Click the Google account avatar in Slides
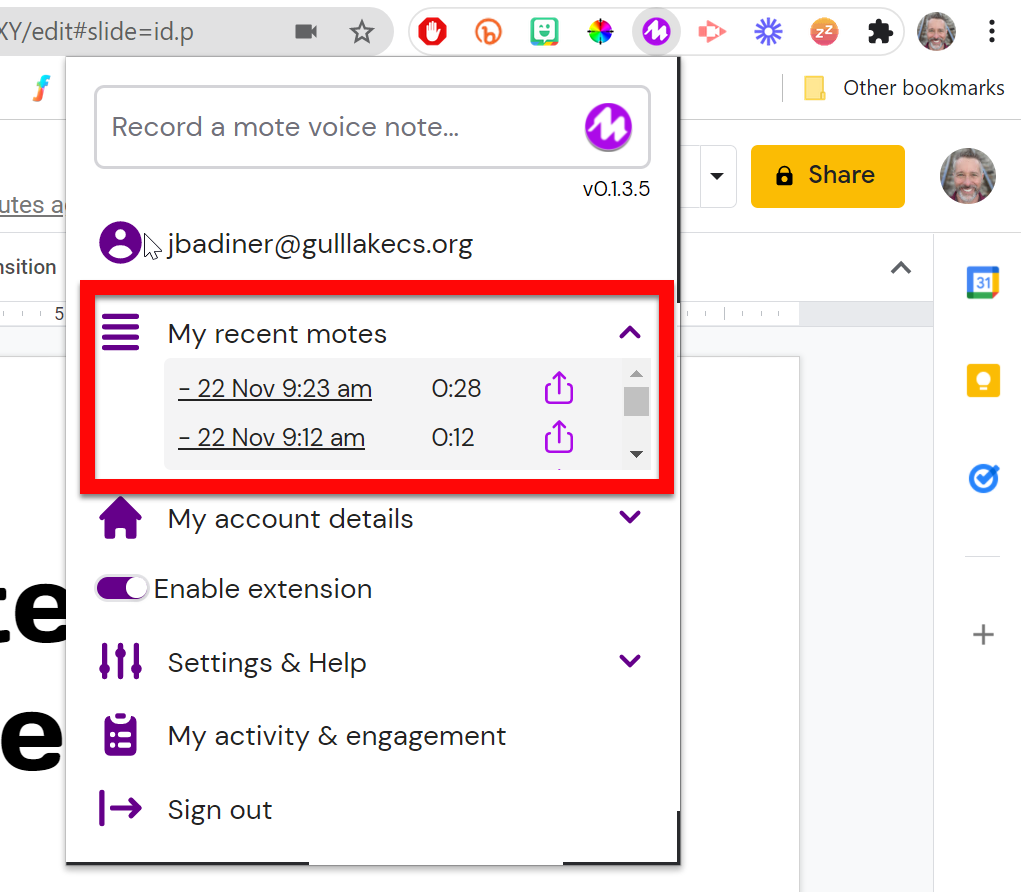The image size is (1021, 892). click(967, 176)
